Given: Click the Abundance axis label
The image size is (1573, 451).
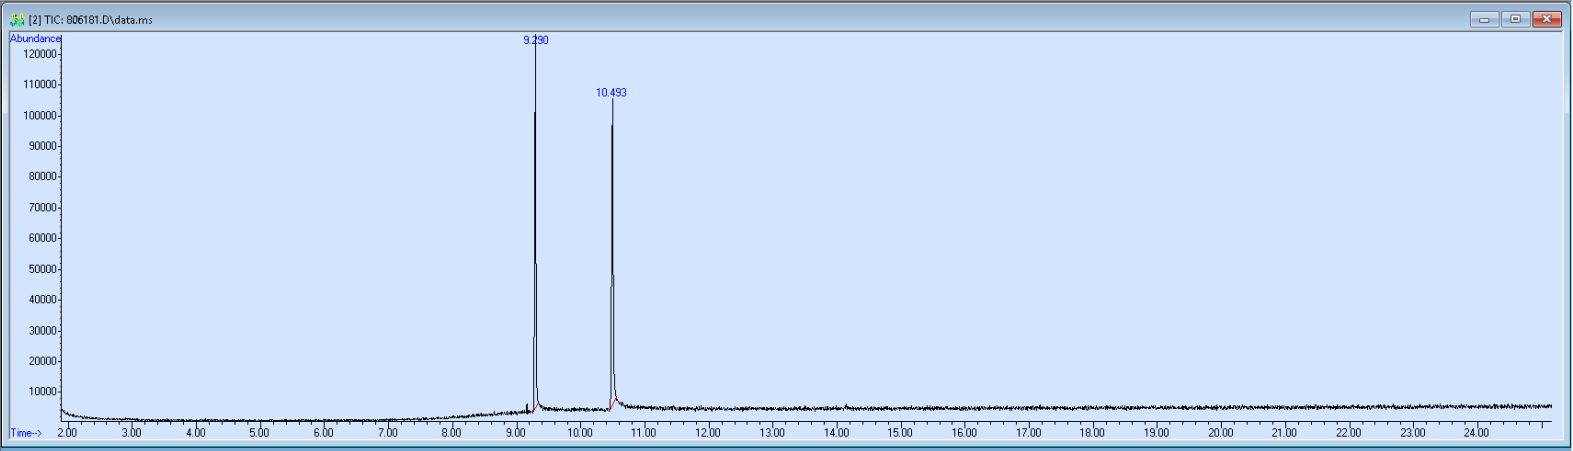Looking at the screenshot, I should click(35, 38).
